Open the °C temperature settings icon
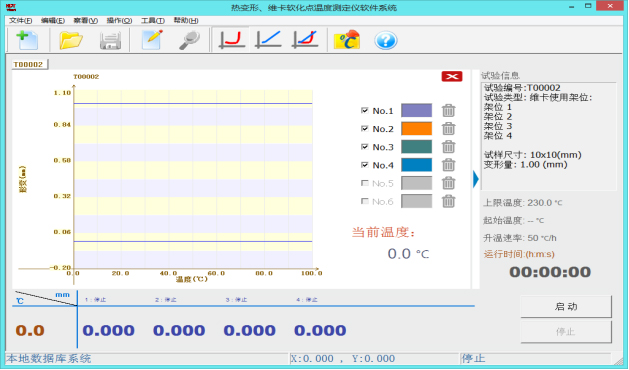This screenshot has width=629, height=370. click(347, 40)
